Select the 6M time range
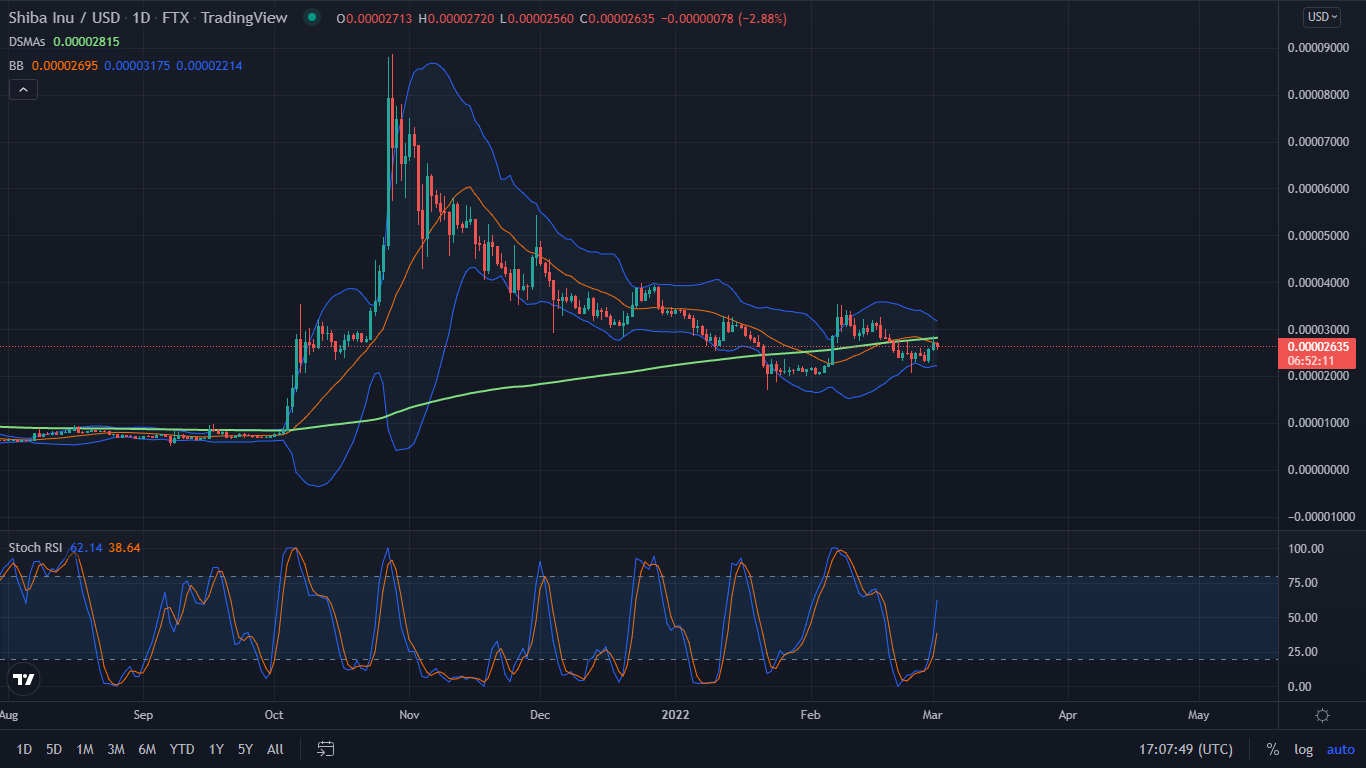 pos(147,749)
